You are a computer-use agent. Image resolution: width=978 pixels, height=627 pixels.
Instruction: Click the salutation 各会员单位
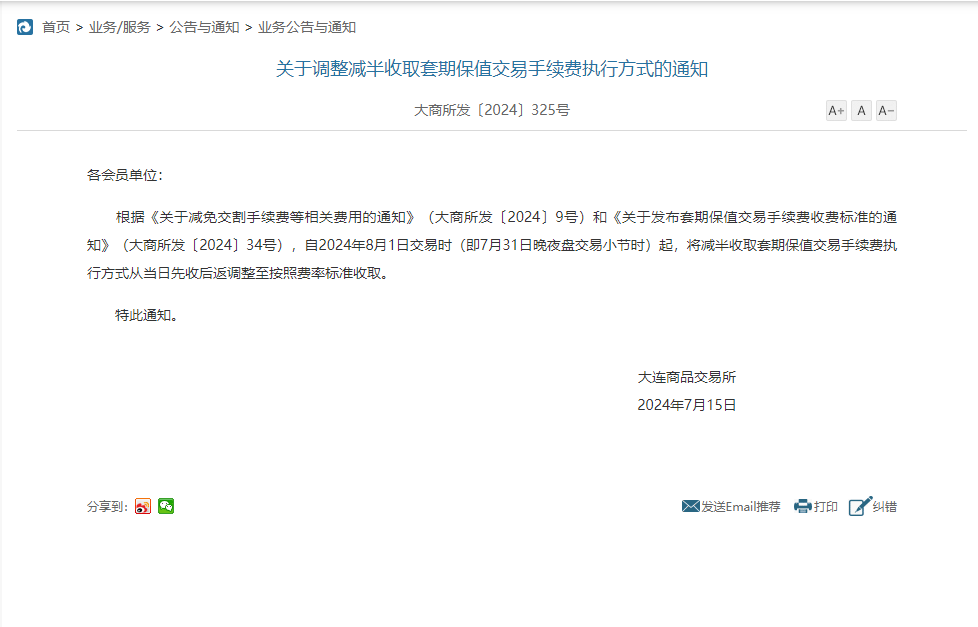pos(125,175)
